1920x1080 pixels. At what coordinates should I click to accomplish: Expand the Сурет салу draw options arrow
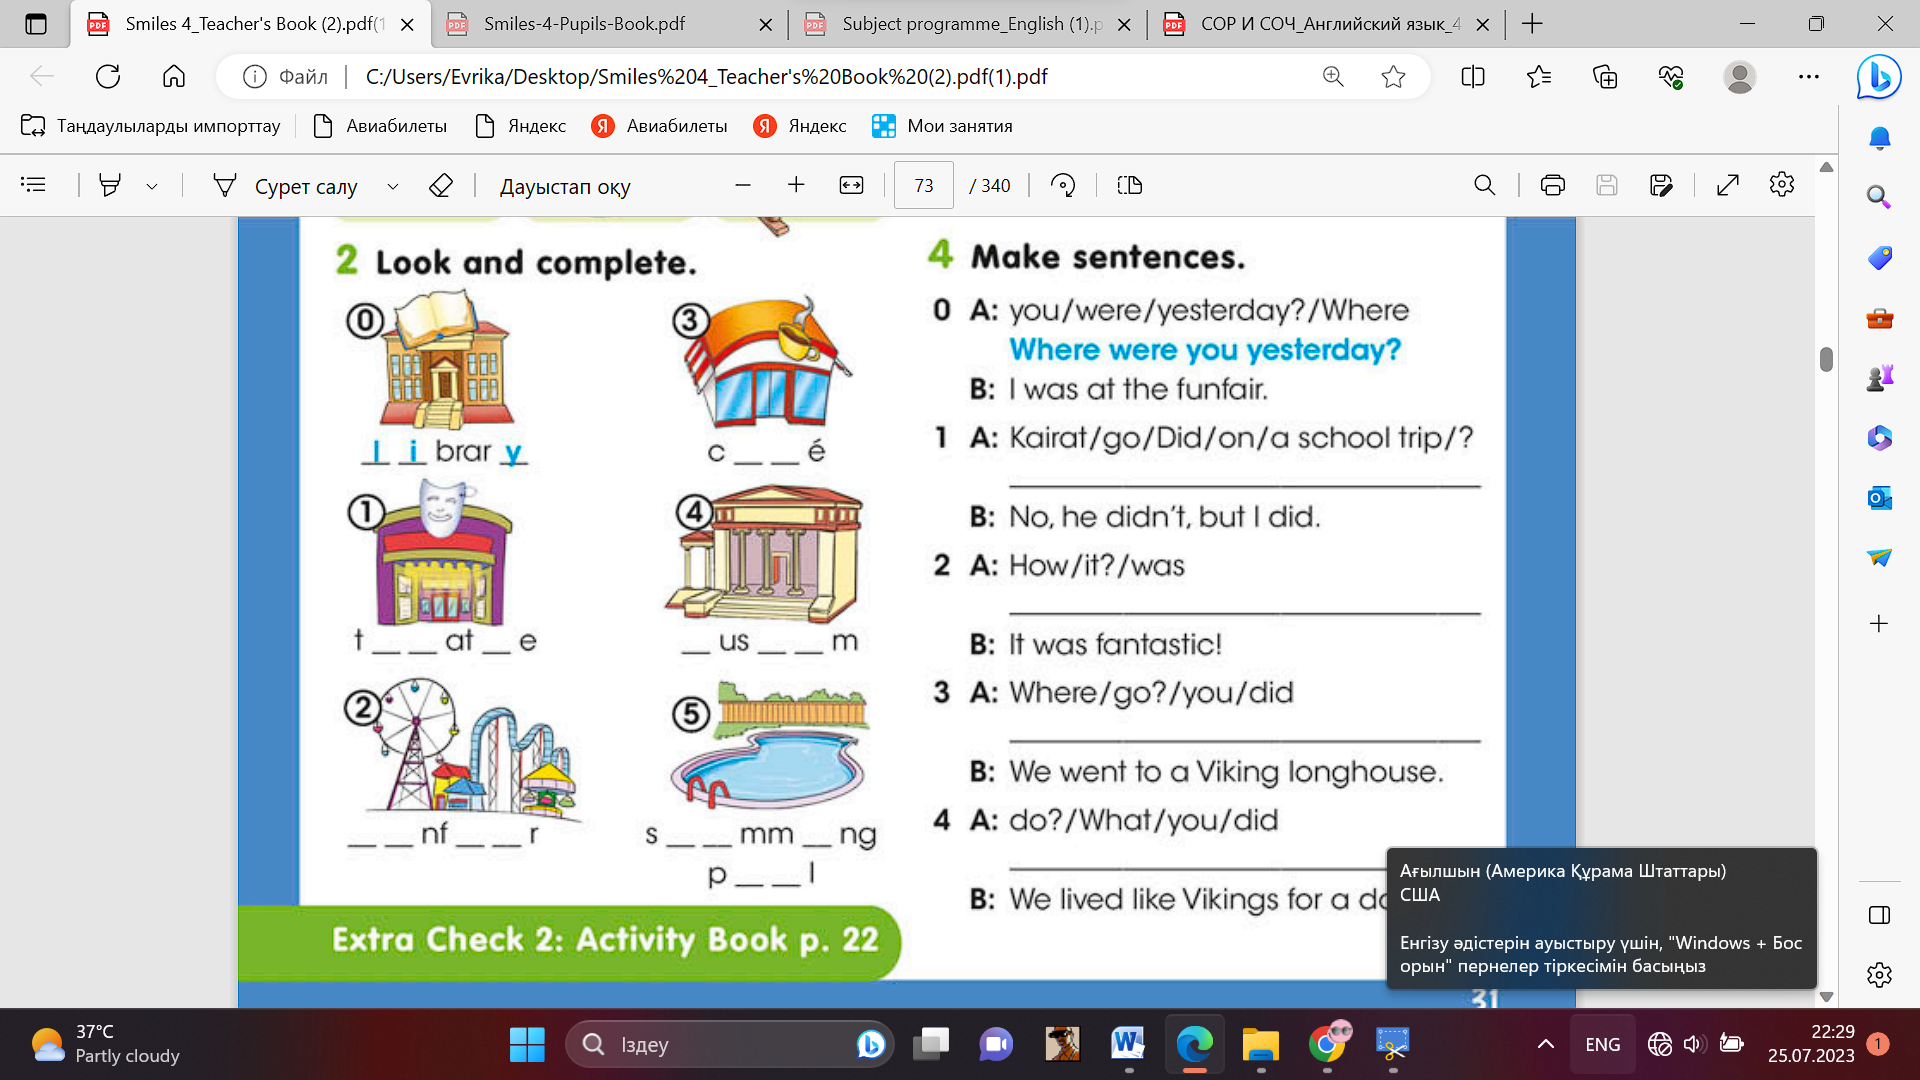pyautogui.click(x=393, y=186)
